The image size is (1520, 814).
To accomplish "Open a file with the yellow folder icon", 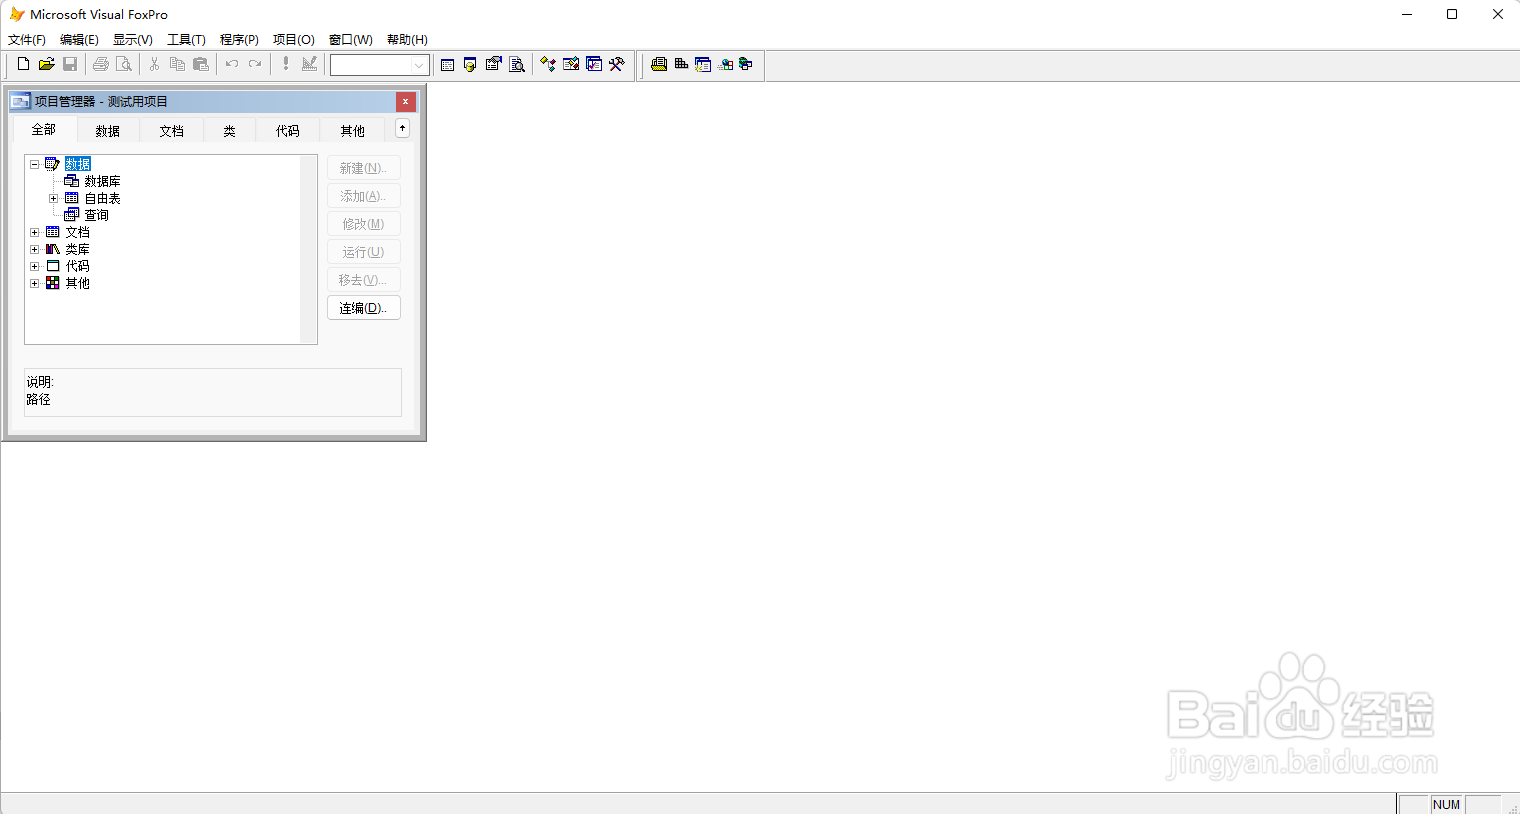I will (x=46, y=64).
